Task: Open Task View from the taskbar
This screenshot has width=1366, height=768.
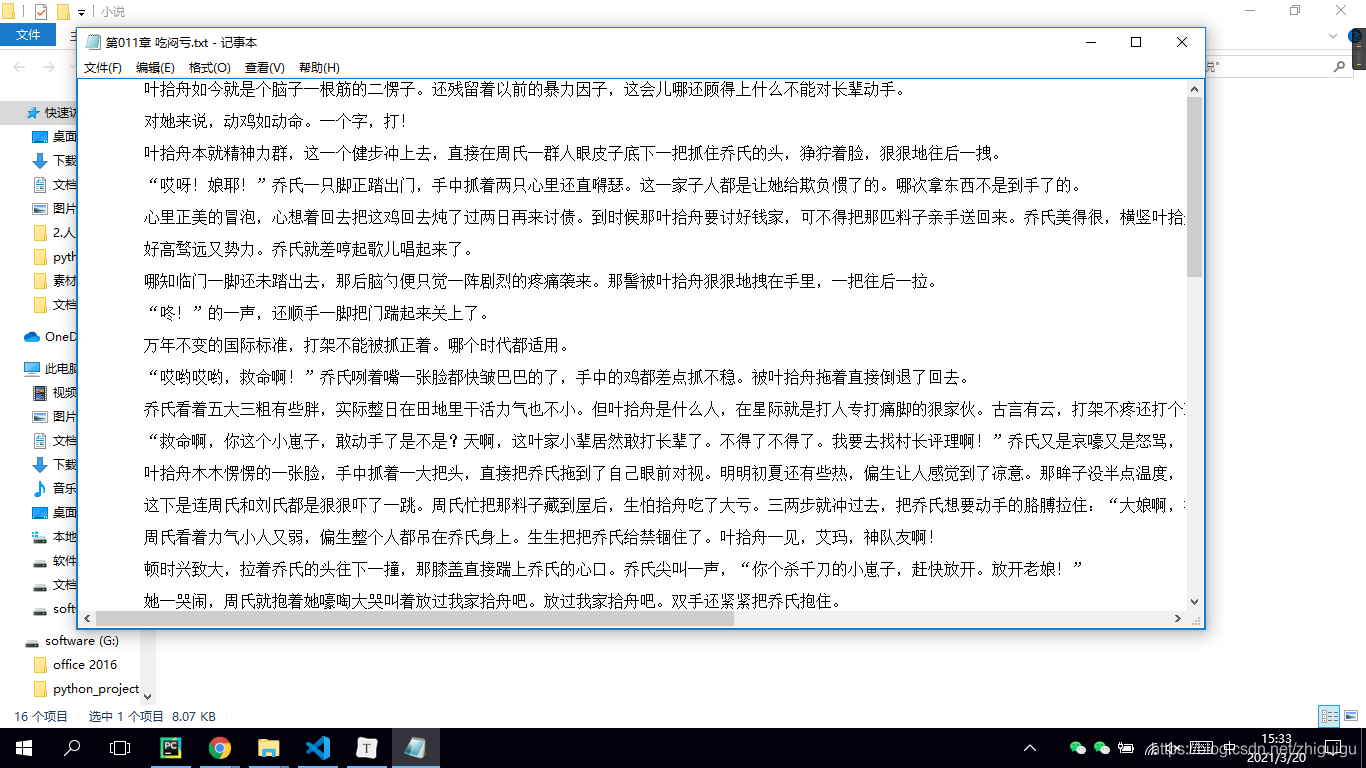Action: 119,747
